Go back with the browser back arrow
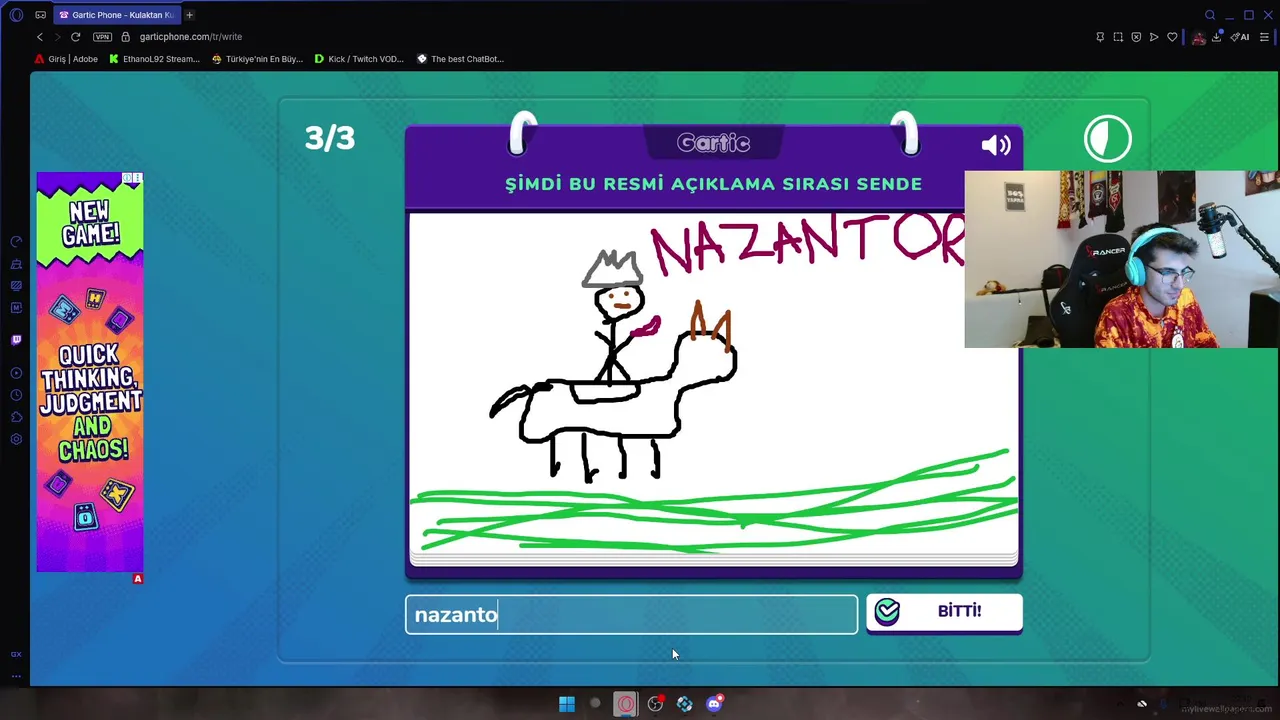 (40, 37)
